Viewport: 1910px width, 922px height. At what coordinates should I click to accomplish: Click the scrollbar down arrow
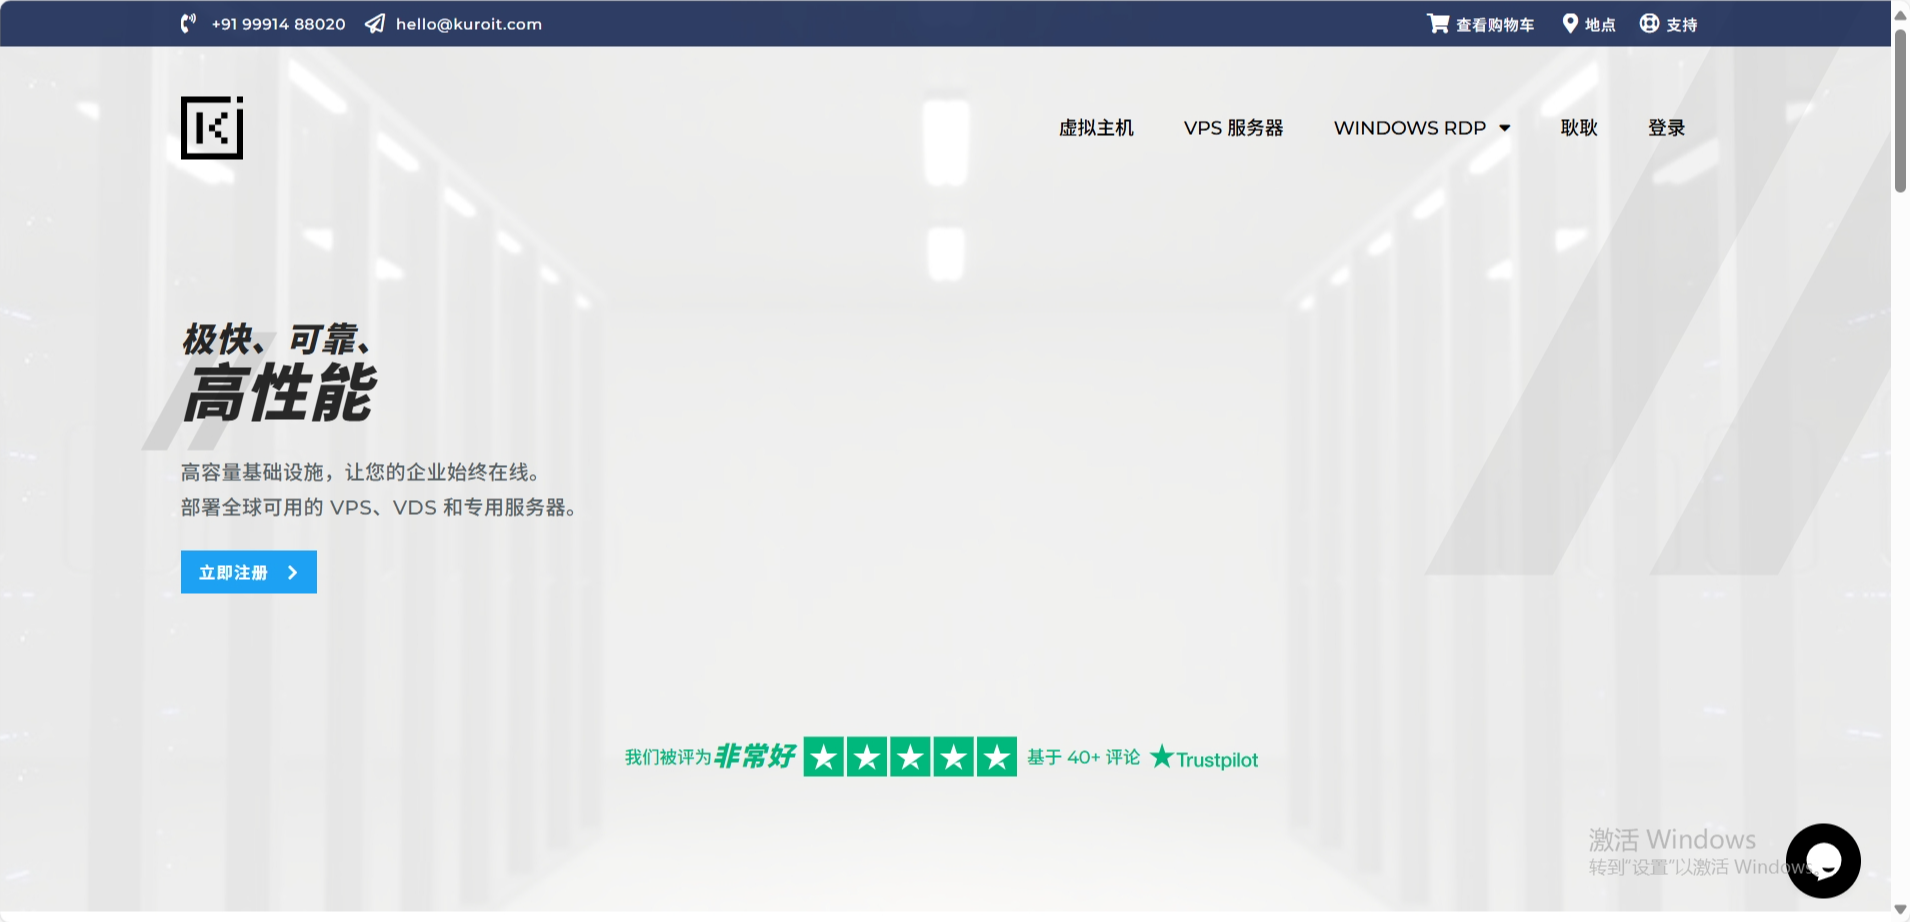(1900, 910)
